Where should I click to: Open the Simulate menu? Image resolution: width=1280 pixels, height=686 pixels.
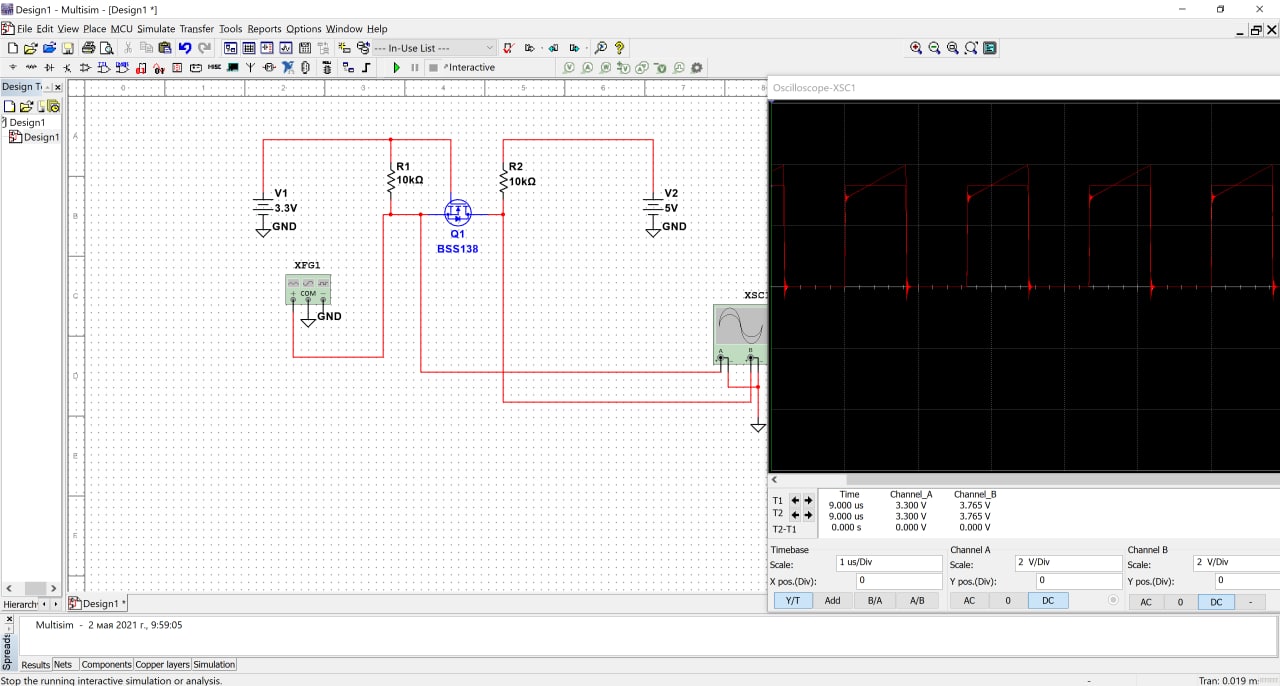coord(155,29)
